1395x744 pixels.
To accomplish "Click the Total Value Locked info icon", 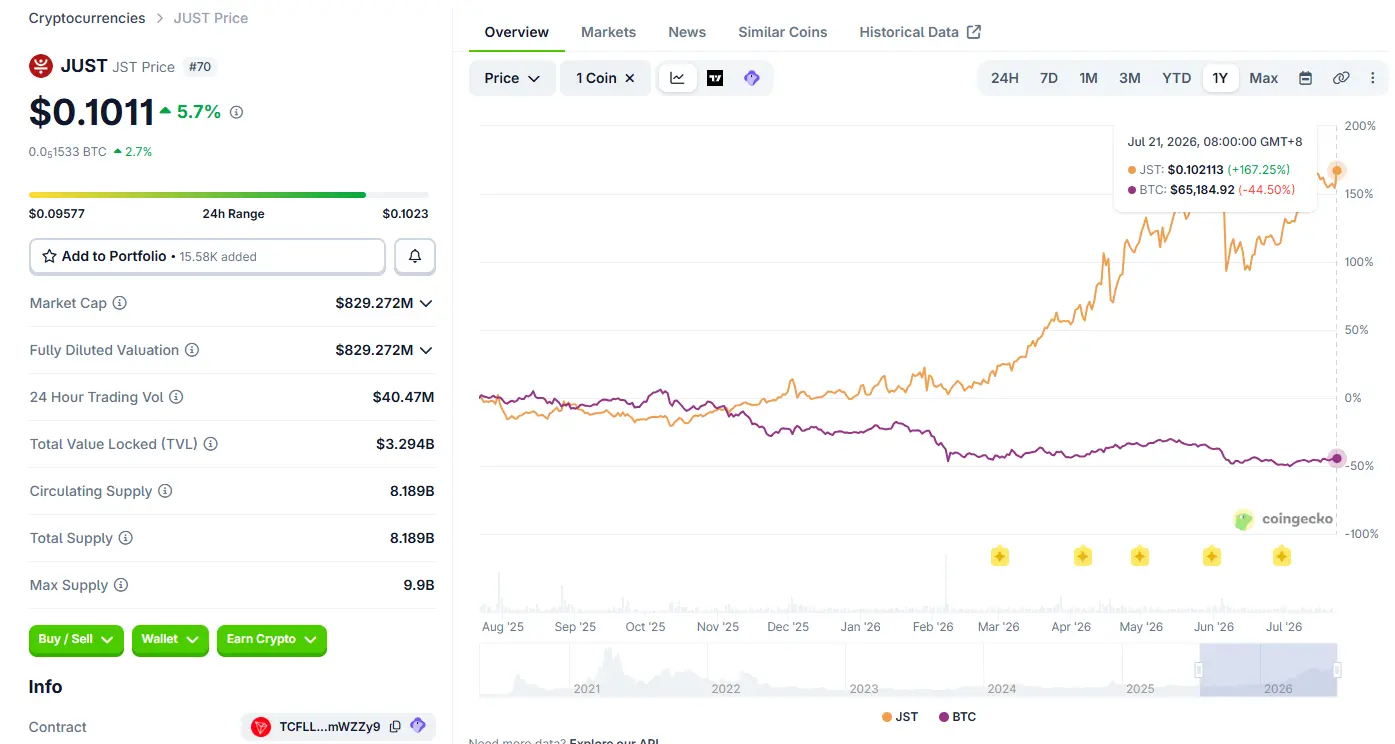I will [211, 444].
